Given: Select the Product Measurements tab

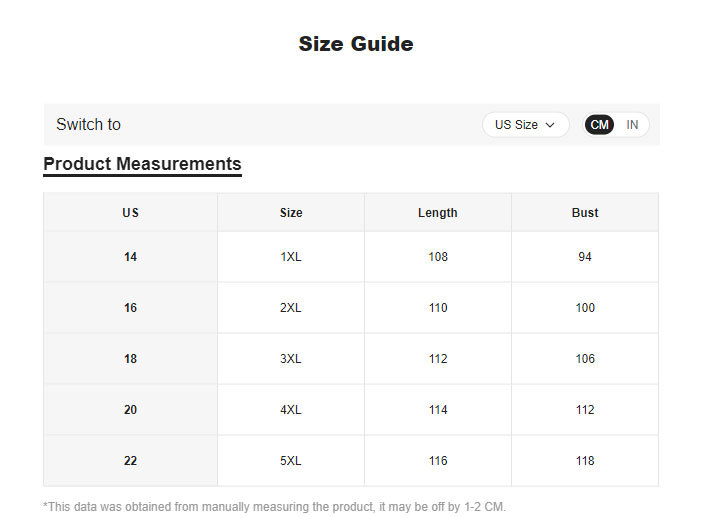Looking at the screenshot, I should (x=142, y=164).
